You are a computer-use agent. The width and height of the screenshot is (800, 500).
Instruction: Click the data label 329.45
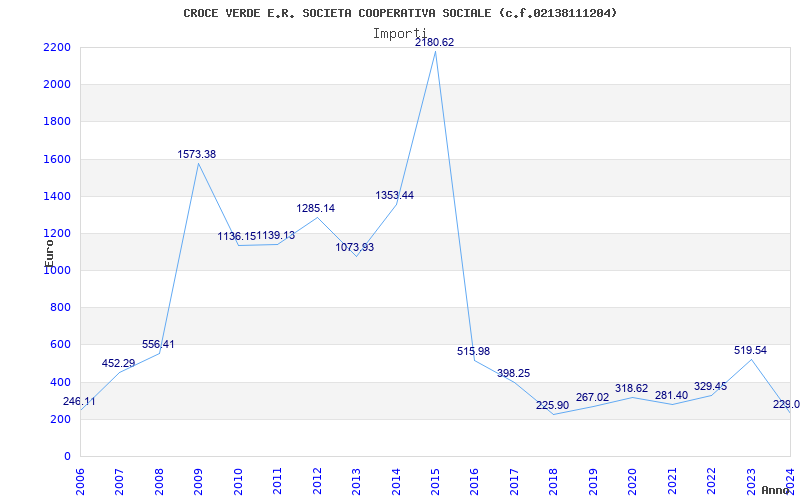point(710,386)
